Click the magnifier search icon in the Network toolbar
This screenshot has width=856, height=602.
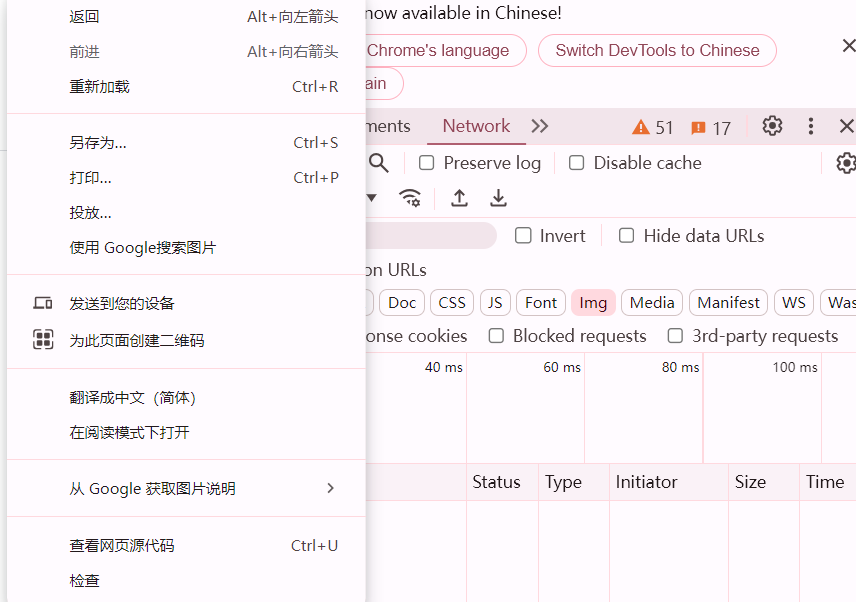[379, 163]
